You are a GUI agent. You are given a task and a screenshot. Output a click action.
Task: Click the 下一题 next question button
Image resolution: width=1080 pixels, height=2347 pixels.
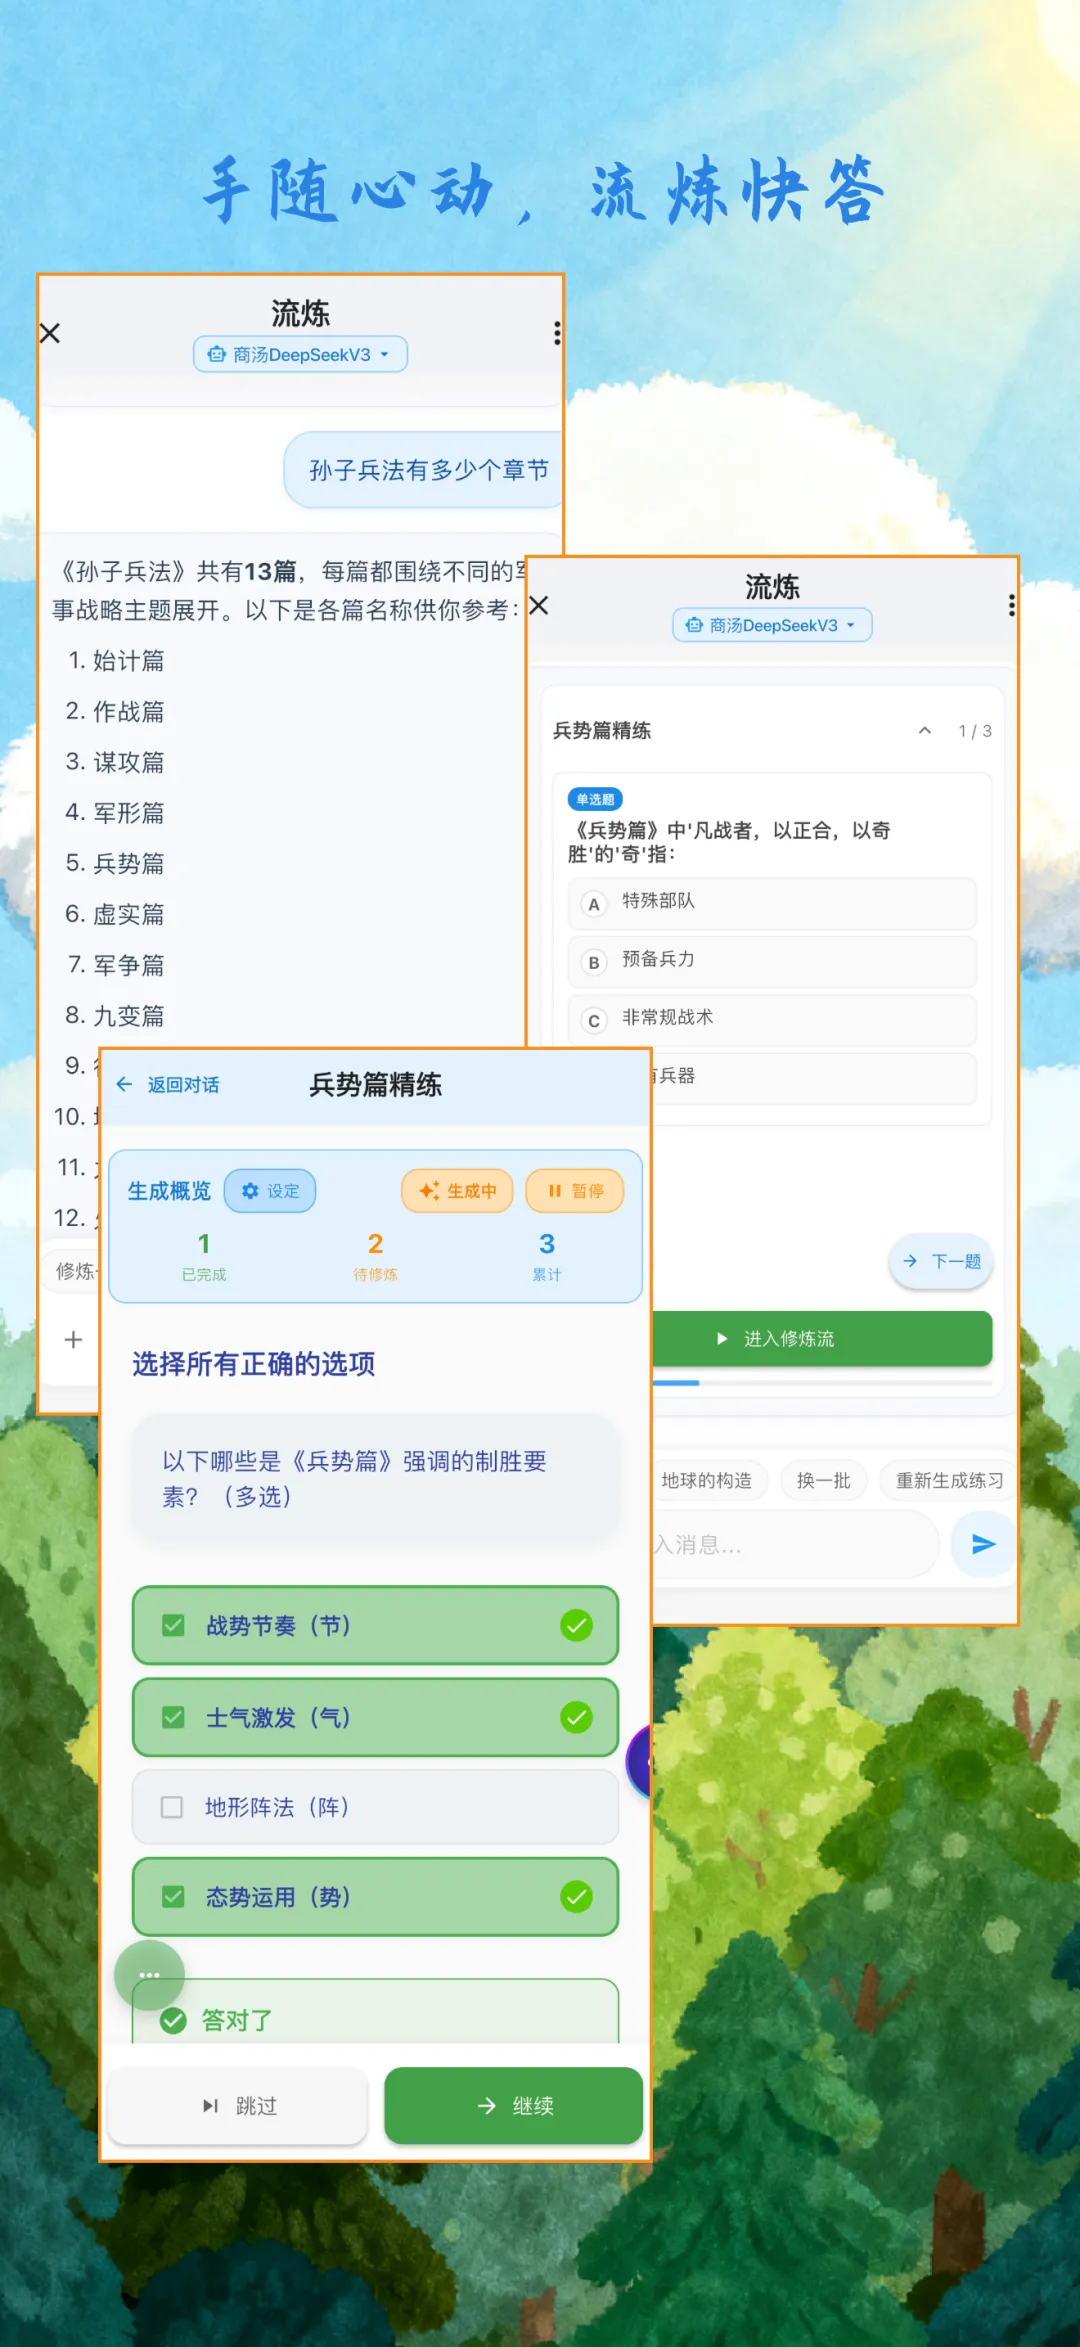tap(941, 1262)
